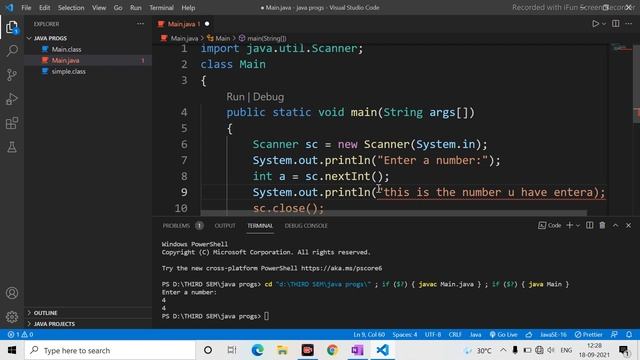Image resolution: width=640 pixels, height=360 pixels.
Task: Open Explorer Views and More Actions menu
Action: pyautogui.click(x=140, y=24)
